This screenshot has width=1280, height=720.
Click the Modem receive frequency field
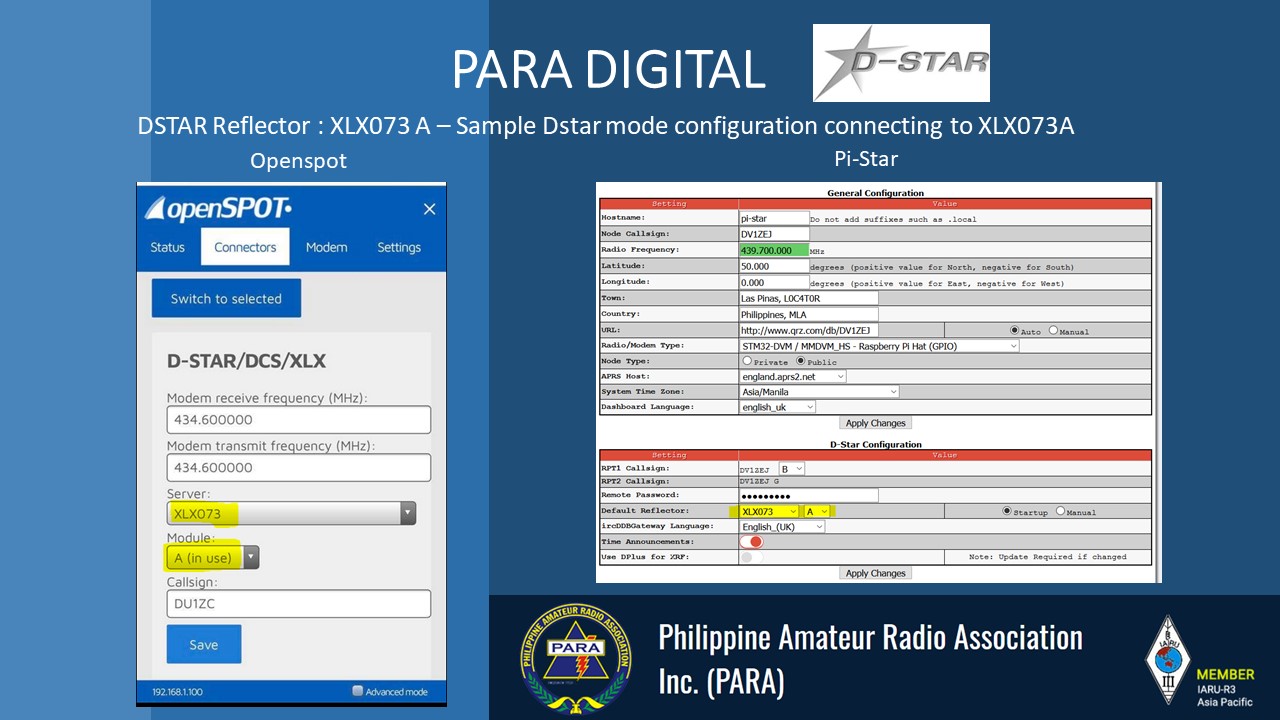pyautogui.click(x=299, y=420)
